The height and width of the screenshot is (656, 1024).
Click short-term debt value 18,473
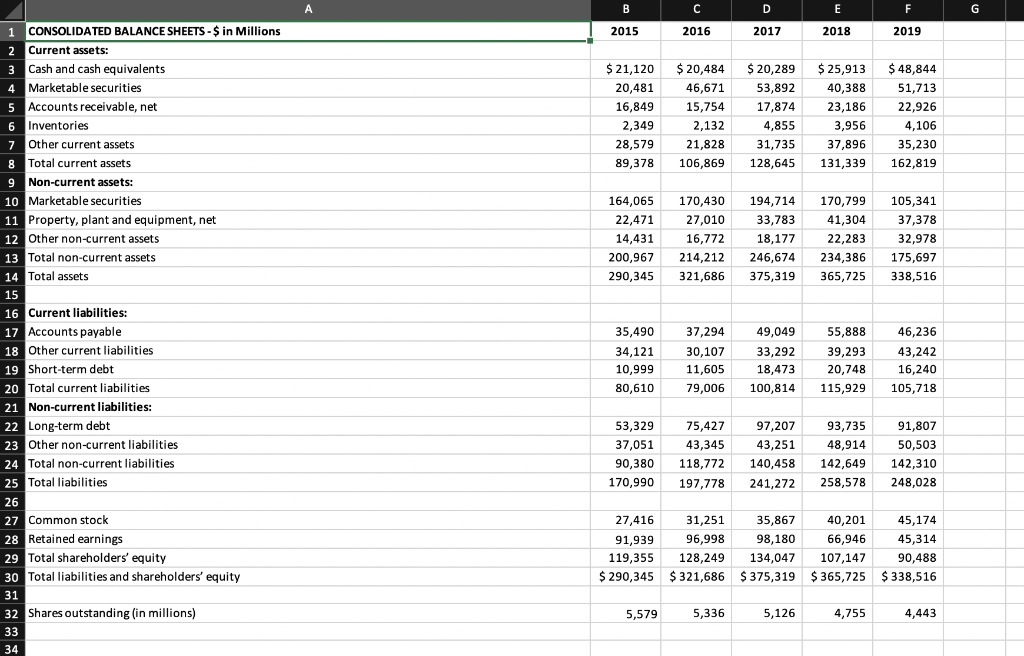coord(767,369)
